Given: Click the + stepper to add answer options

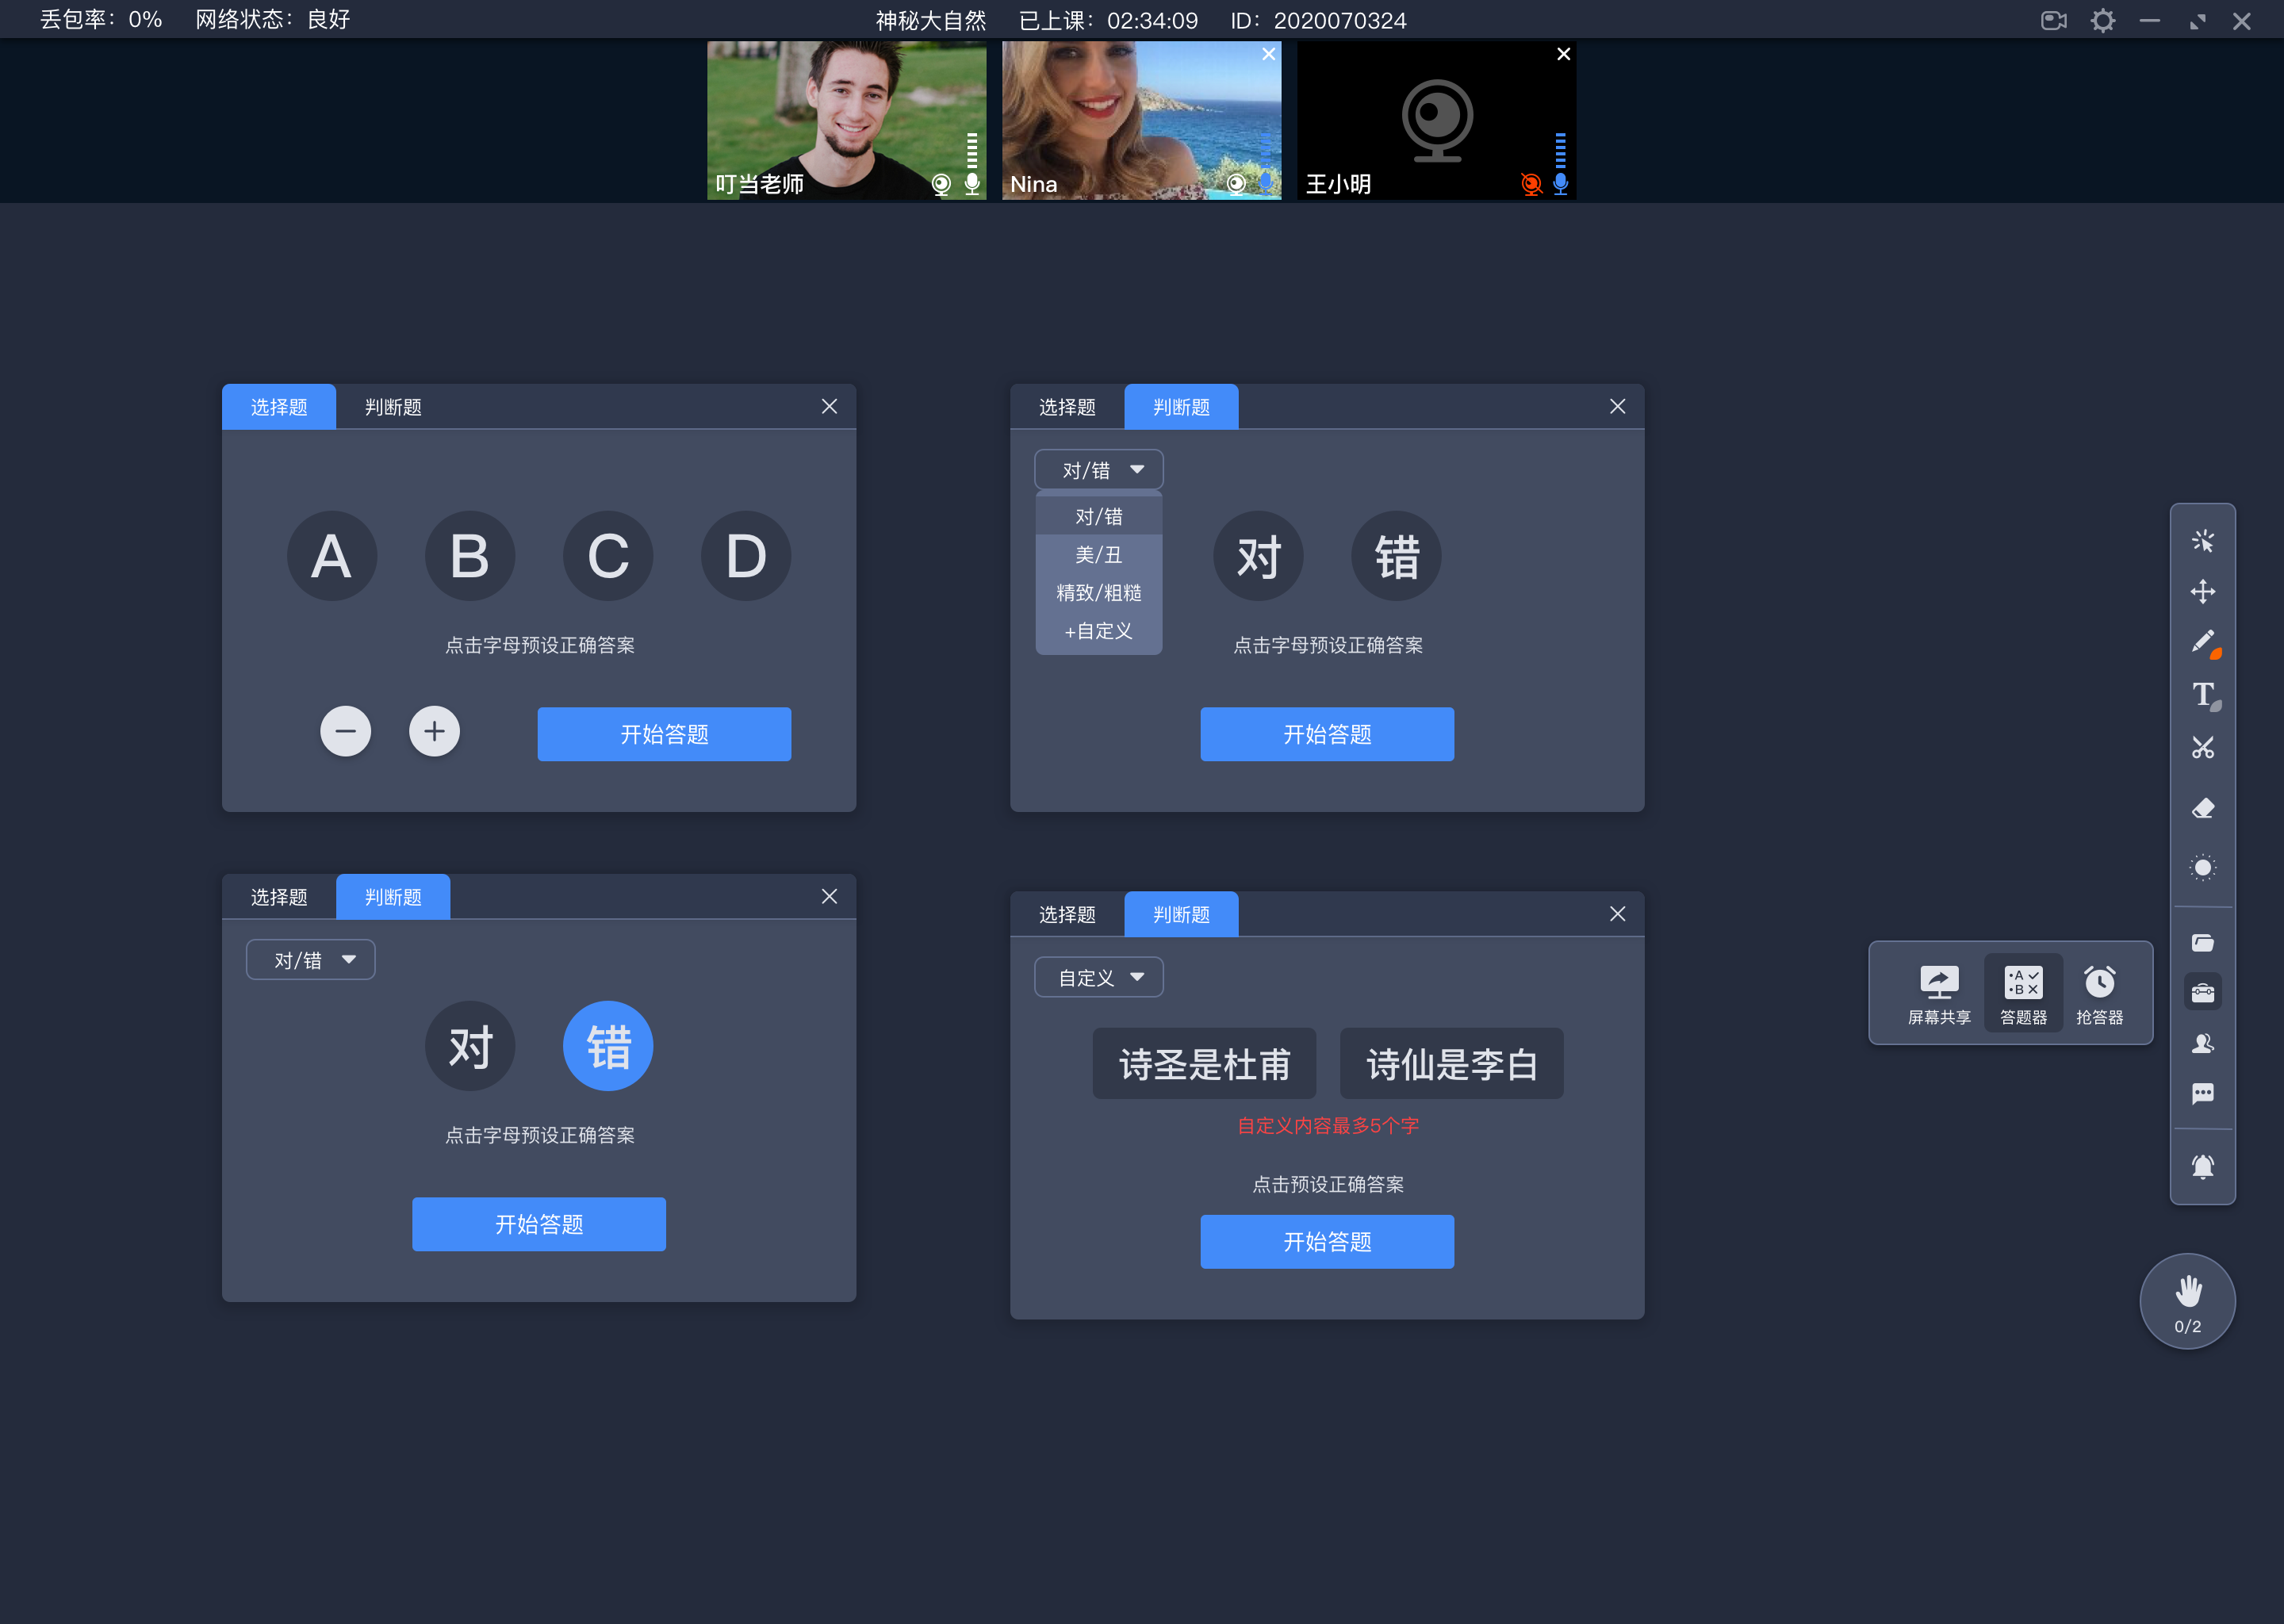Looking at the screenshot, I should tap(432, 731).
